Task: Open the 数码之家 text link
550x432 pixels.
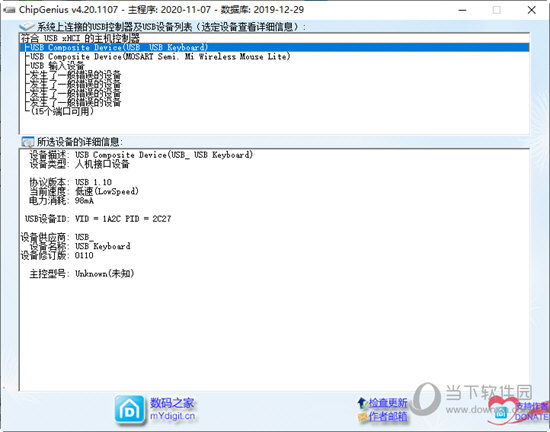Action: click(x=172, y=403)
